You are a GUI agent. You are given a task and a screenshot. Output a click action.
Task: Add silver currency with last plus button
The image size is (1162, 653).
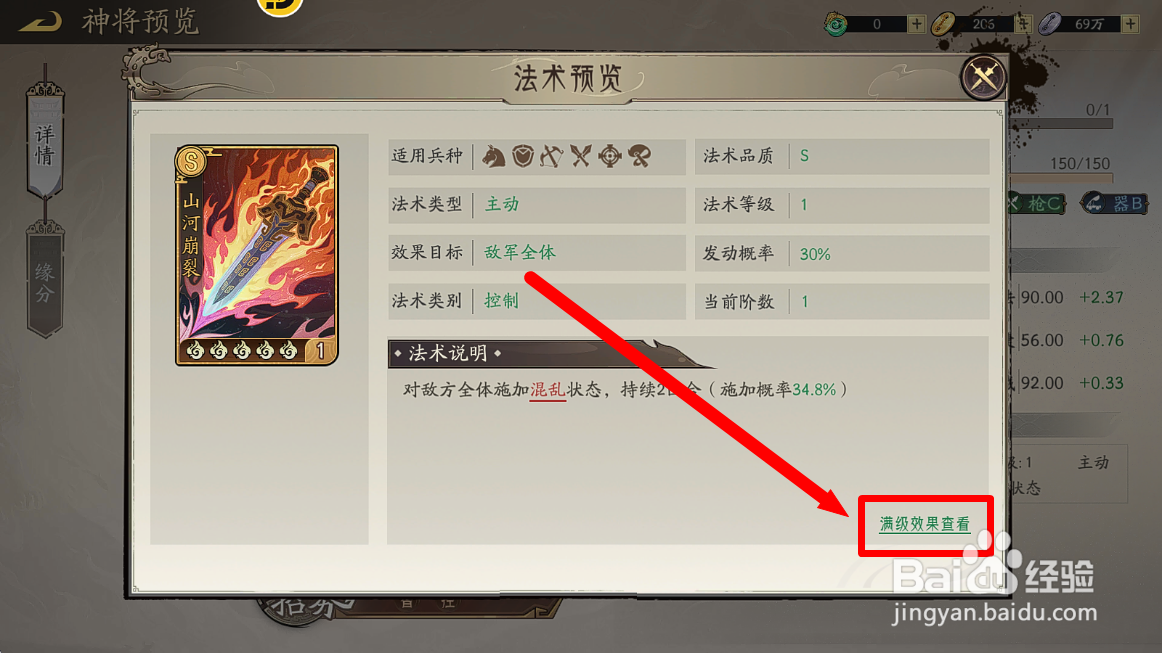(x=1130, y=24)
